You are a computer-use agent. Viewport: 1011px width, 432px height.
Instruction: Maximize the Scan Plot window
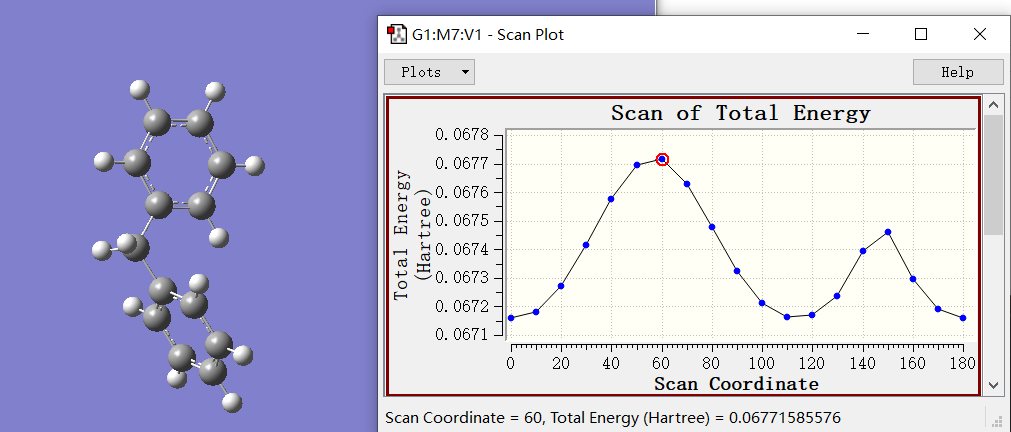click(x=921, y=34)
